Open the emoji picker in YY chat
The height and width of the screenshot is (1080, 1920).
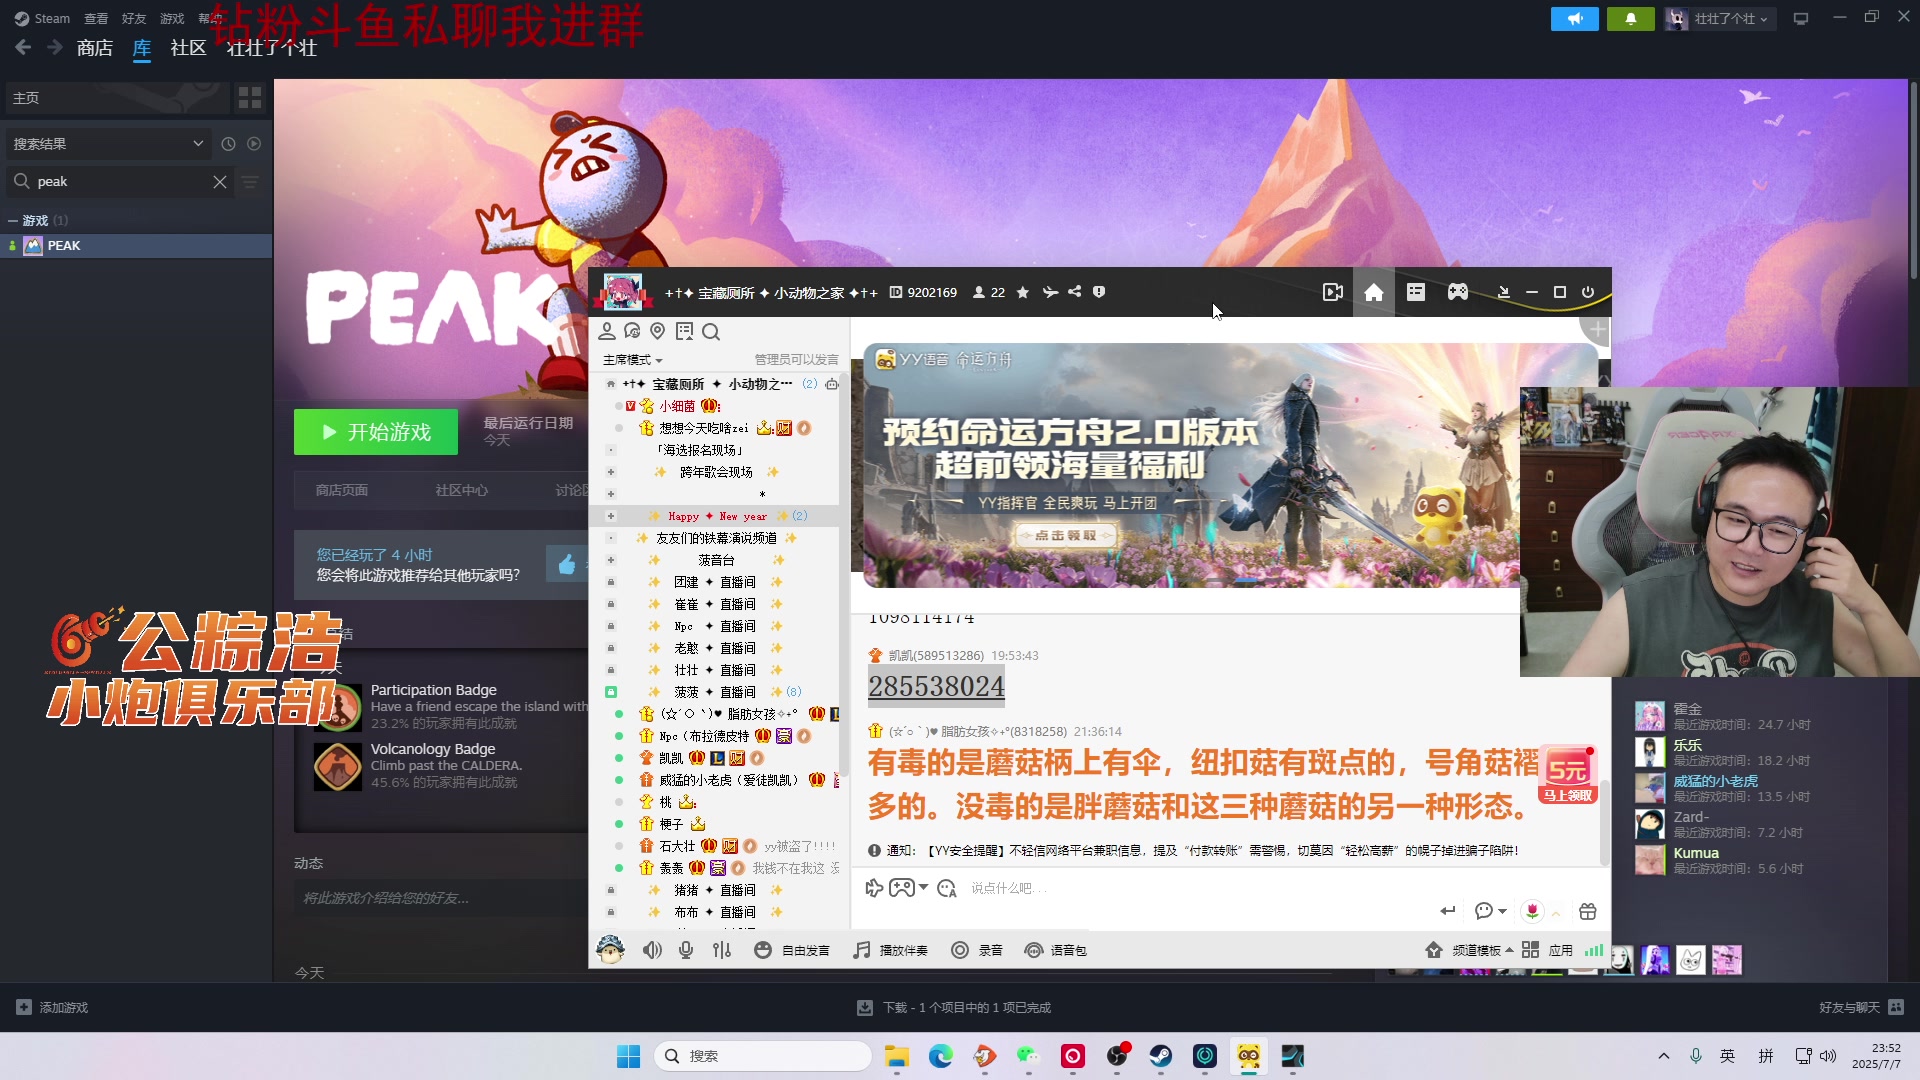point(946,888)
